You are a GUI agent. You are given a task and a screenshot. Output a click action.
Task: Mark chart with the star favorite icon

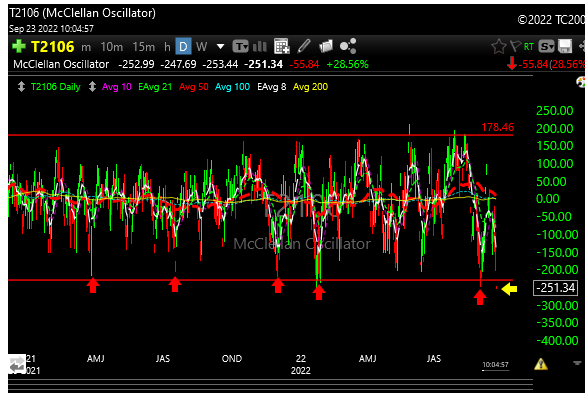pyautogui.click(x=498, y=47)
